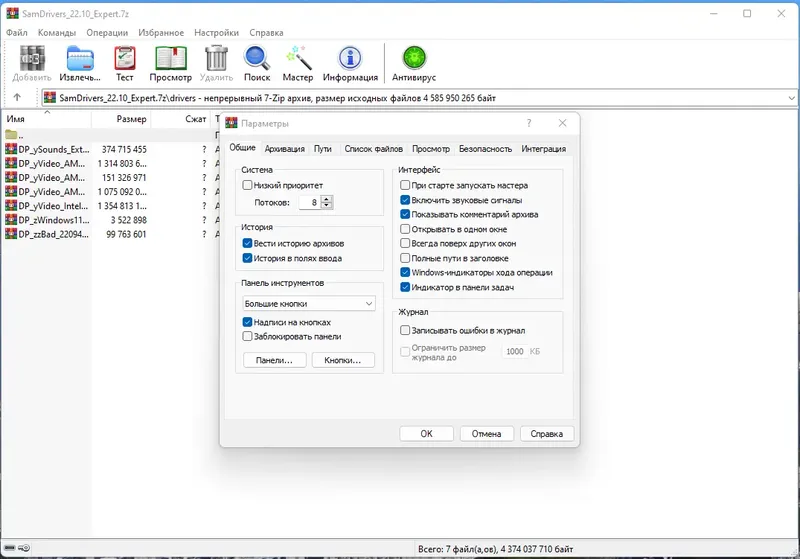Image resolution: width=800 pixels, height=559 pixels.
Task: Open the Настройки menu
Action: (216, 33)
